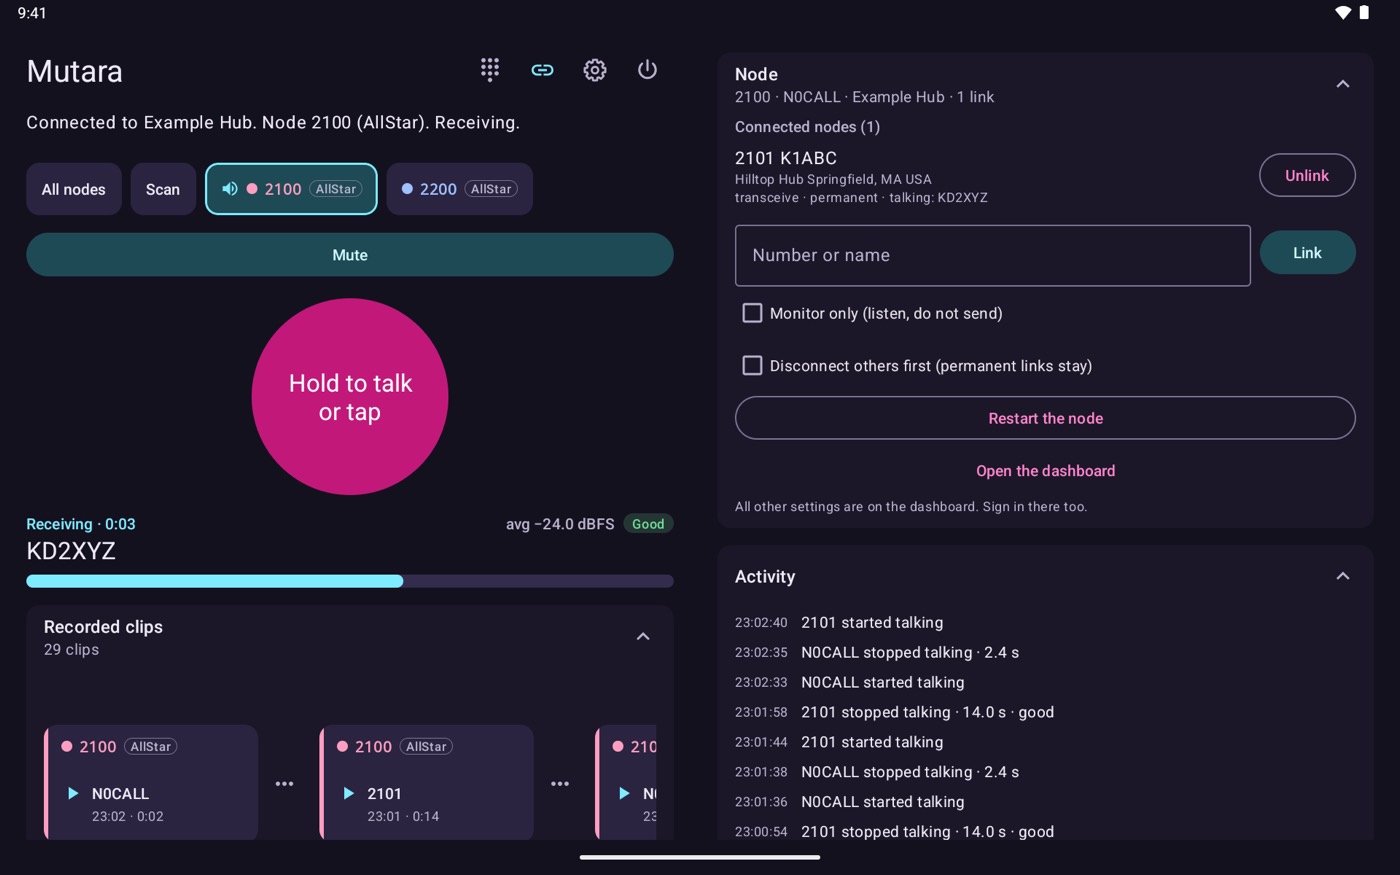This screenshot has width=1400, height=875.
Task: Click Restart the node button
Action: click(1045, 418)
